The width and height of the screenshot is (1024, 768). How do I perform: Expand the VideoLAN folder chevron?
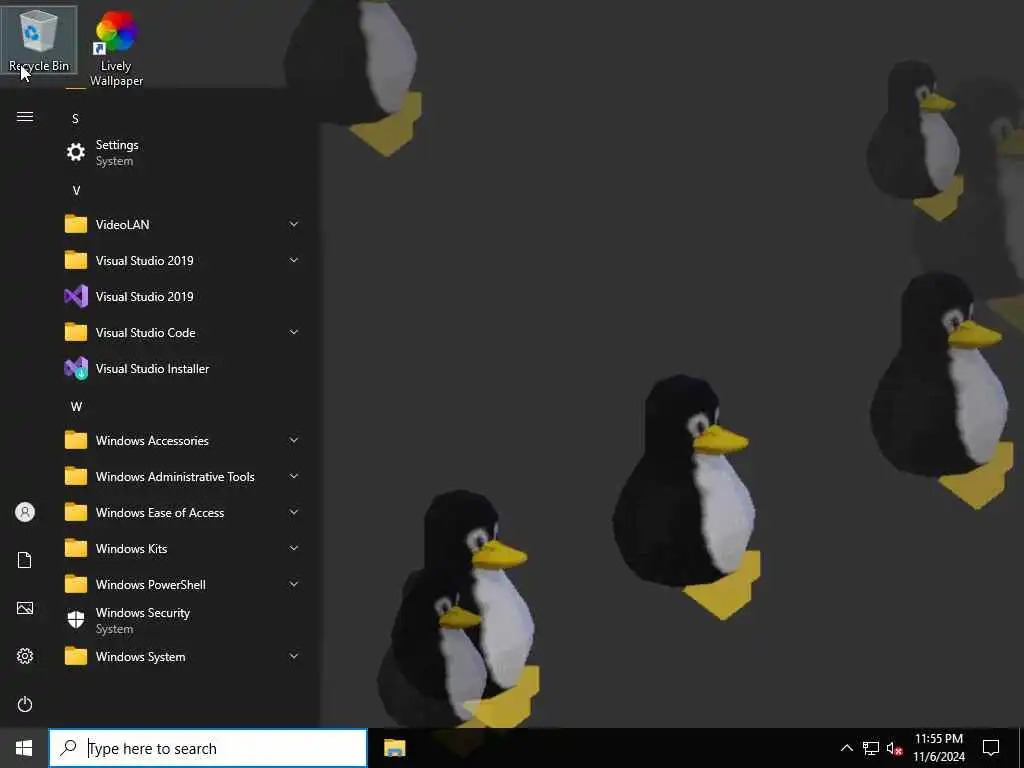tap(294, 224)
